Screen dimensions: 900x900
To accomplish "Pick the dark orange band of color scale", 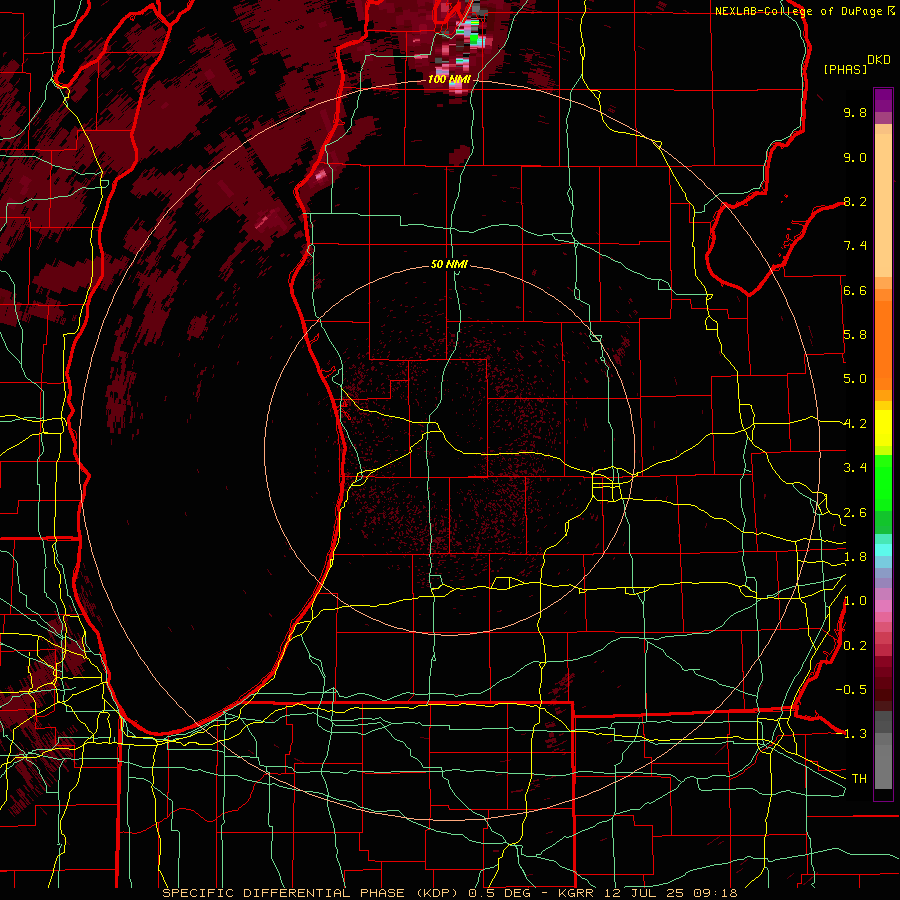I will click(883, 340).
